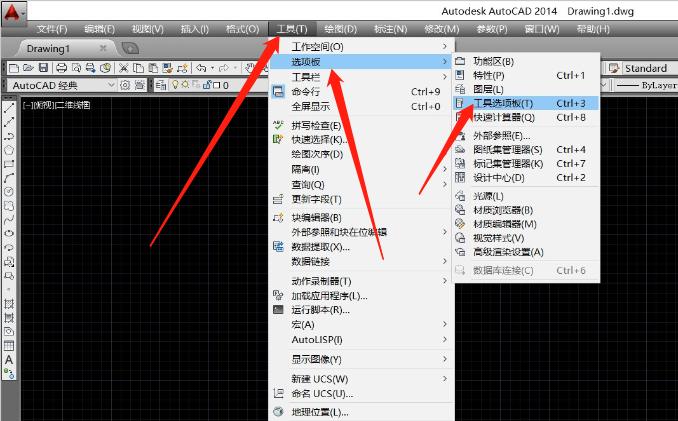Select 命令行 in the Tools menu
This screenshot has width=678, height=421.
[x=361, y=92]
